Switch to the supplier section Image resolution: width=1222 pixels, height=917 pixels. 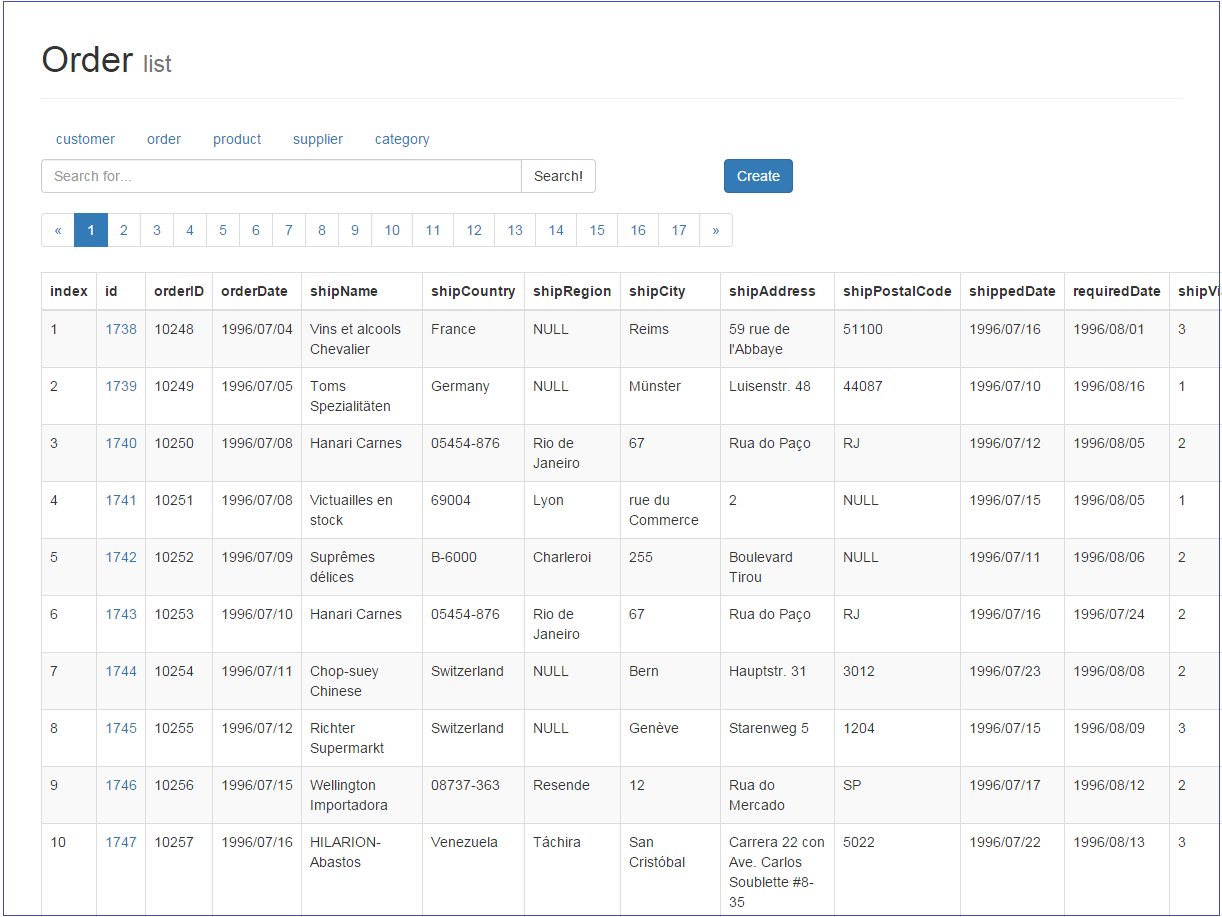click(x=318, y=139)
